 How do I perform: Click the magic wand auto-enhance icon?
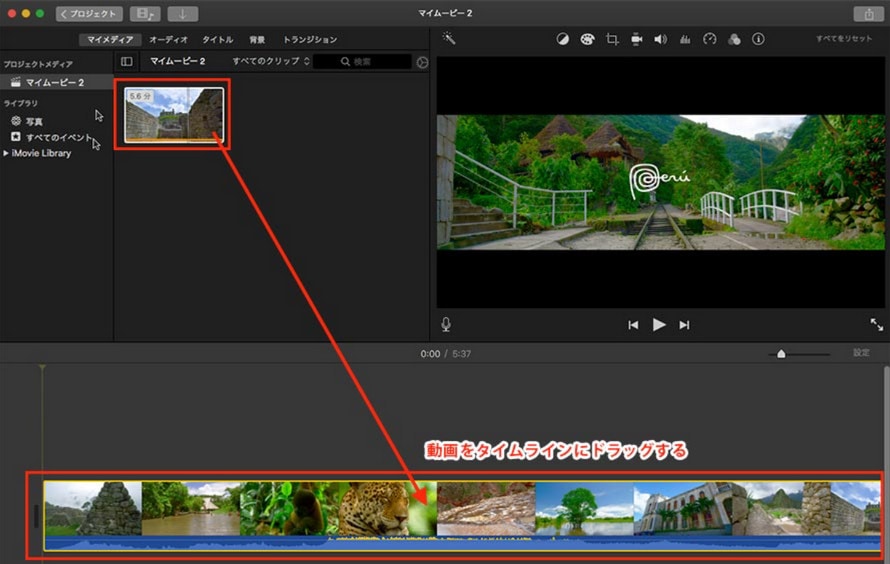[450, 39]
